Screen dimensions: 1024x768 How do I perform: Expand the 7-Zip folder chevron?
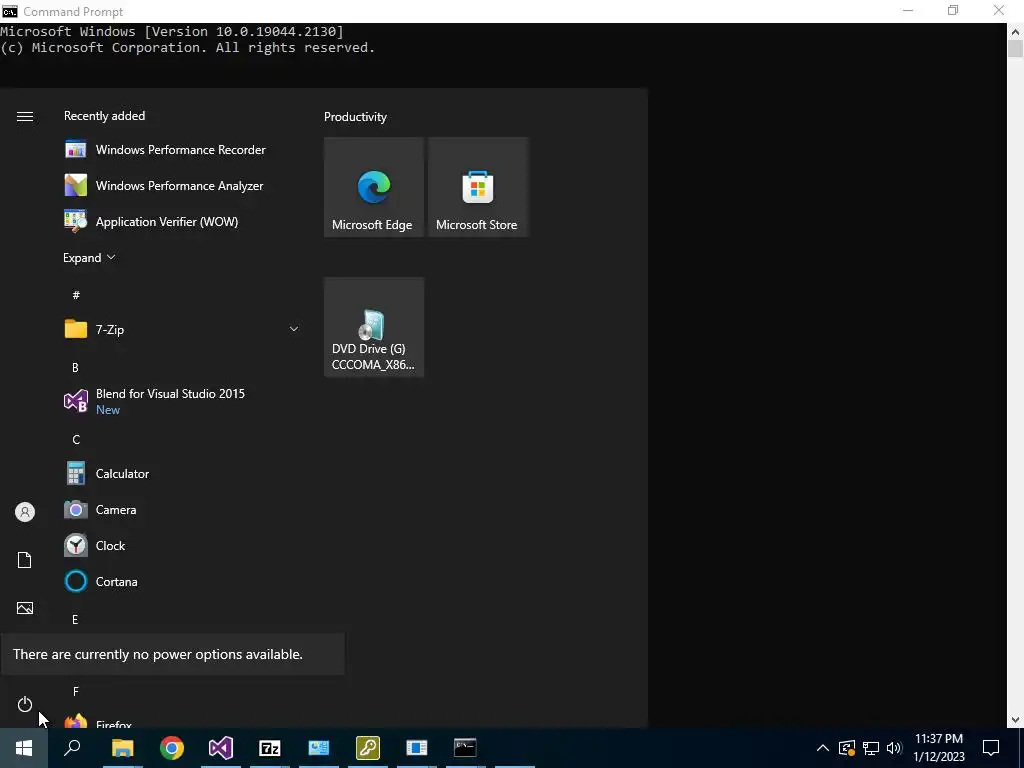pos(294,329)
